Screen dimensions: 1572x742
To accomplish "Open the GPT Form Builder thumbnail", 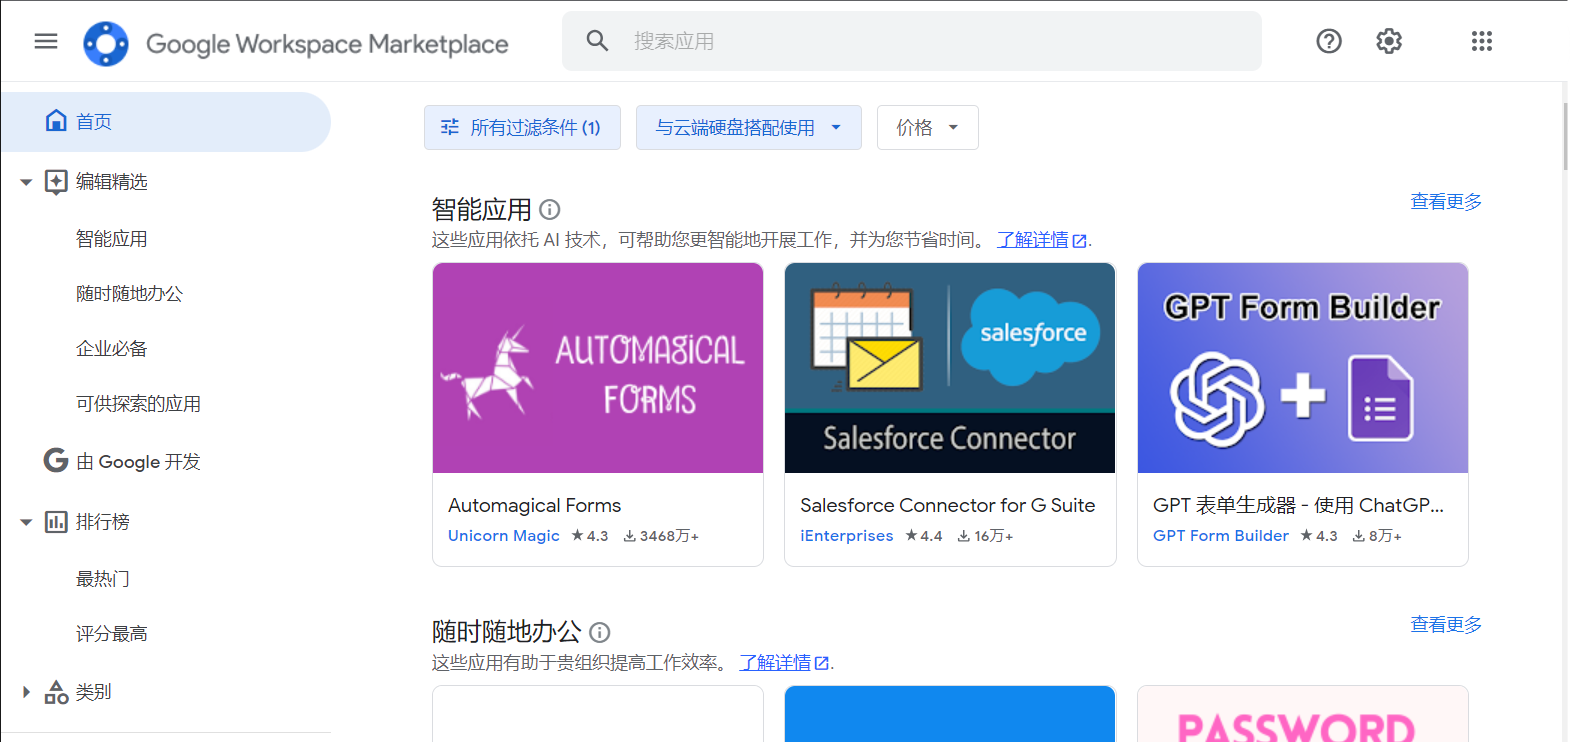I will coord(1303,368).
